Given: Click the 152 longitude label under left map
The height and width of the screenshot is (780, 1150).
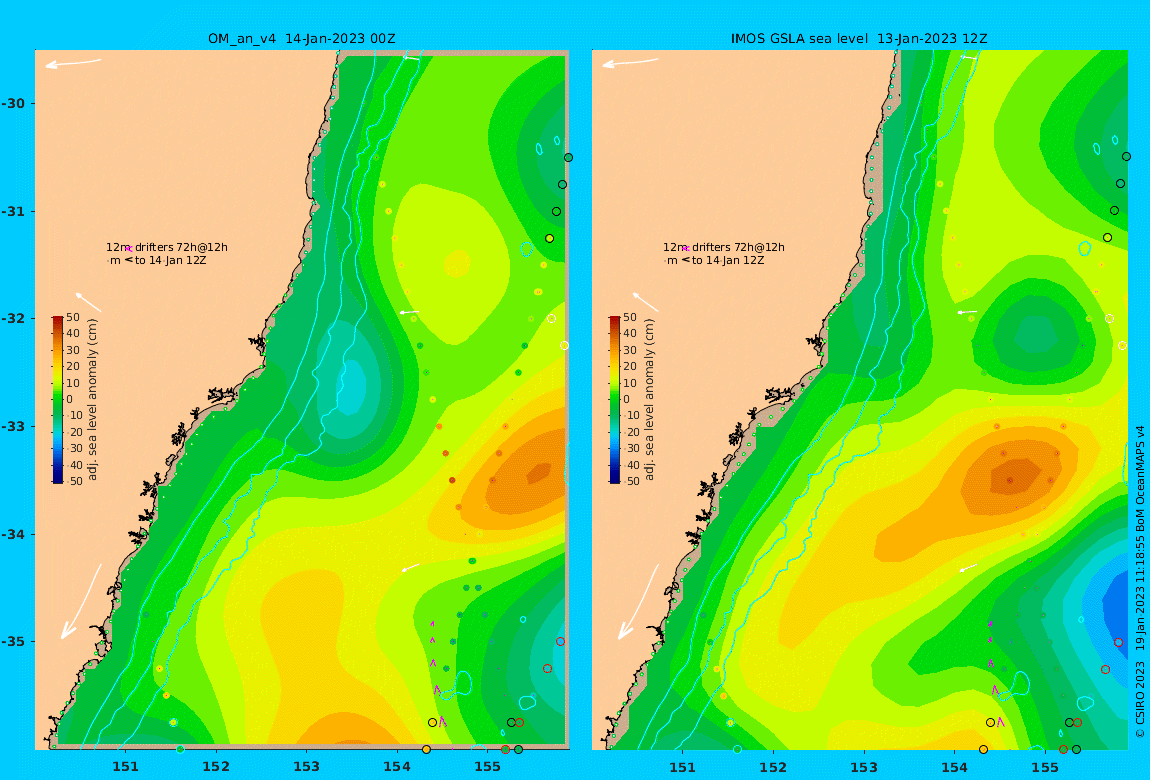Looking at the screenshot, I should click(x=216, y=767).
